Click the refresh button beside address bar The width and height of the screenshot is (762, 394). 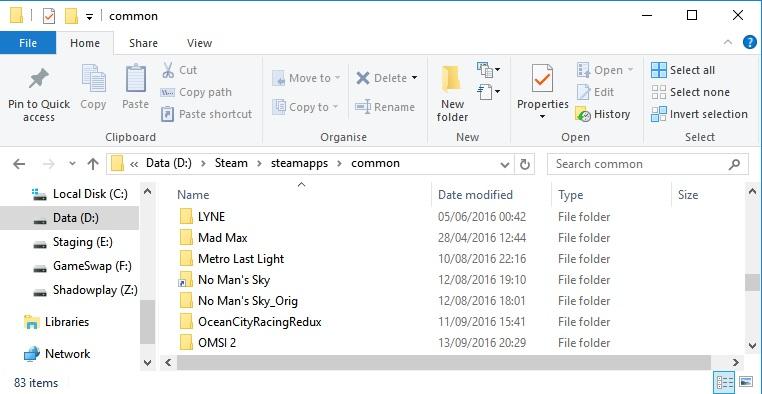(525, 164)
